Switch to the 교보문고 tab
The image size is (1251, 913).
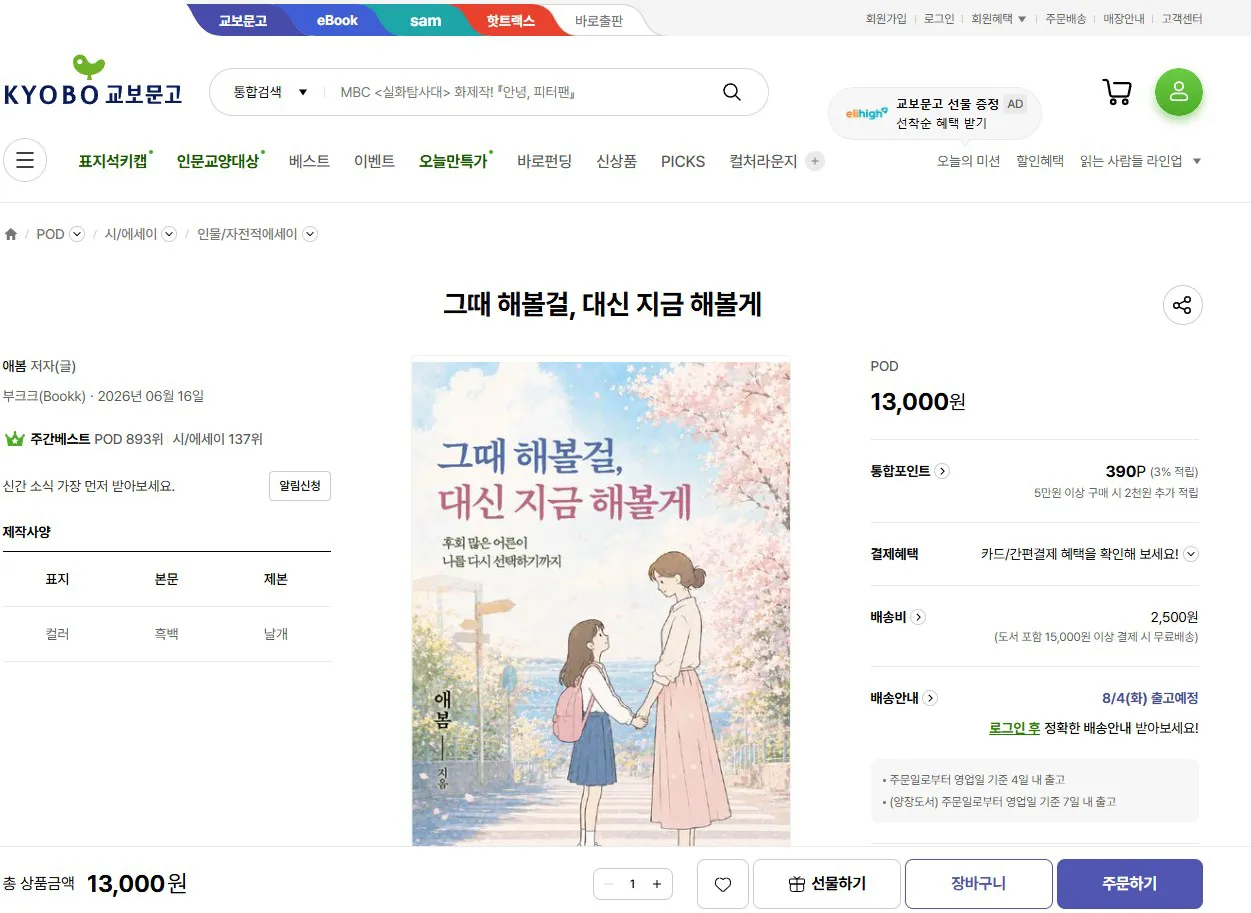pos(243,20)
